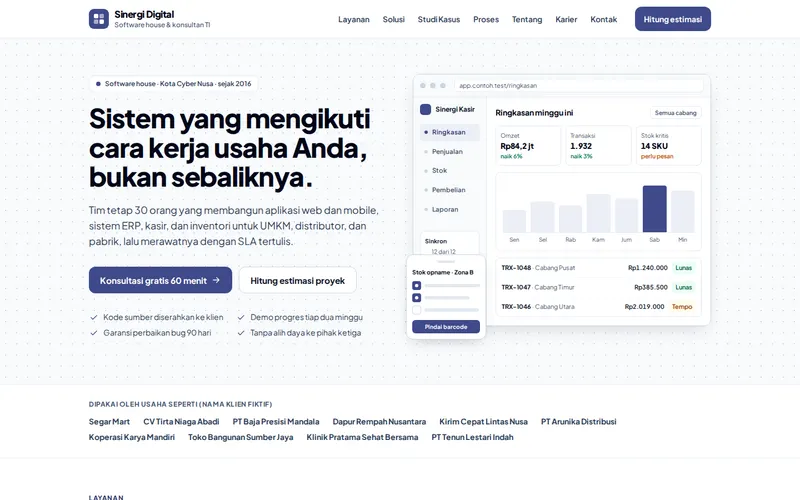Click the Sinergi Digital logo icon
This screenshot has height=500, width=800.
(98, 19)
